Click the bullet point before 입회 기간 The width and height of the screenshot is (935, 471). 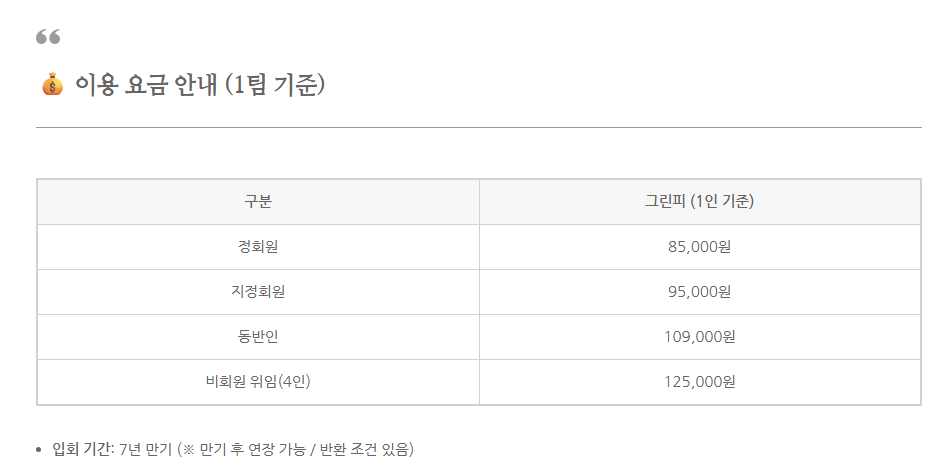point(39,450)
